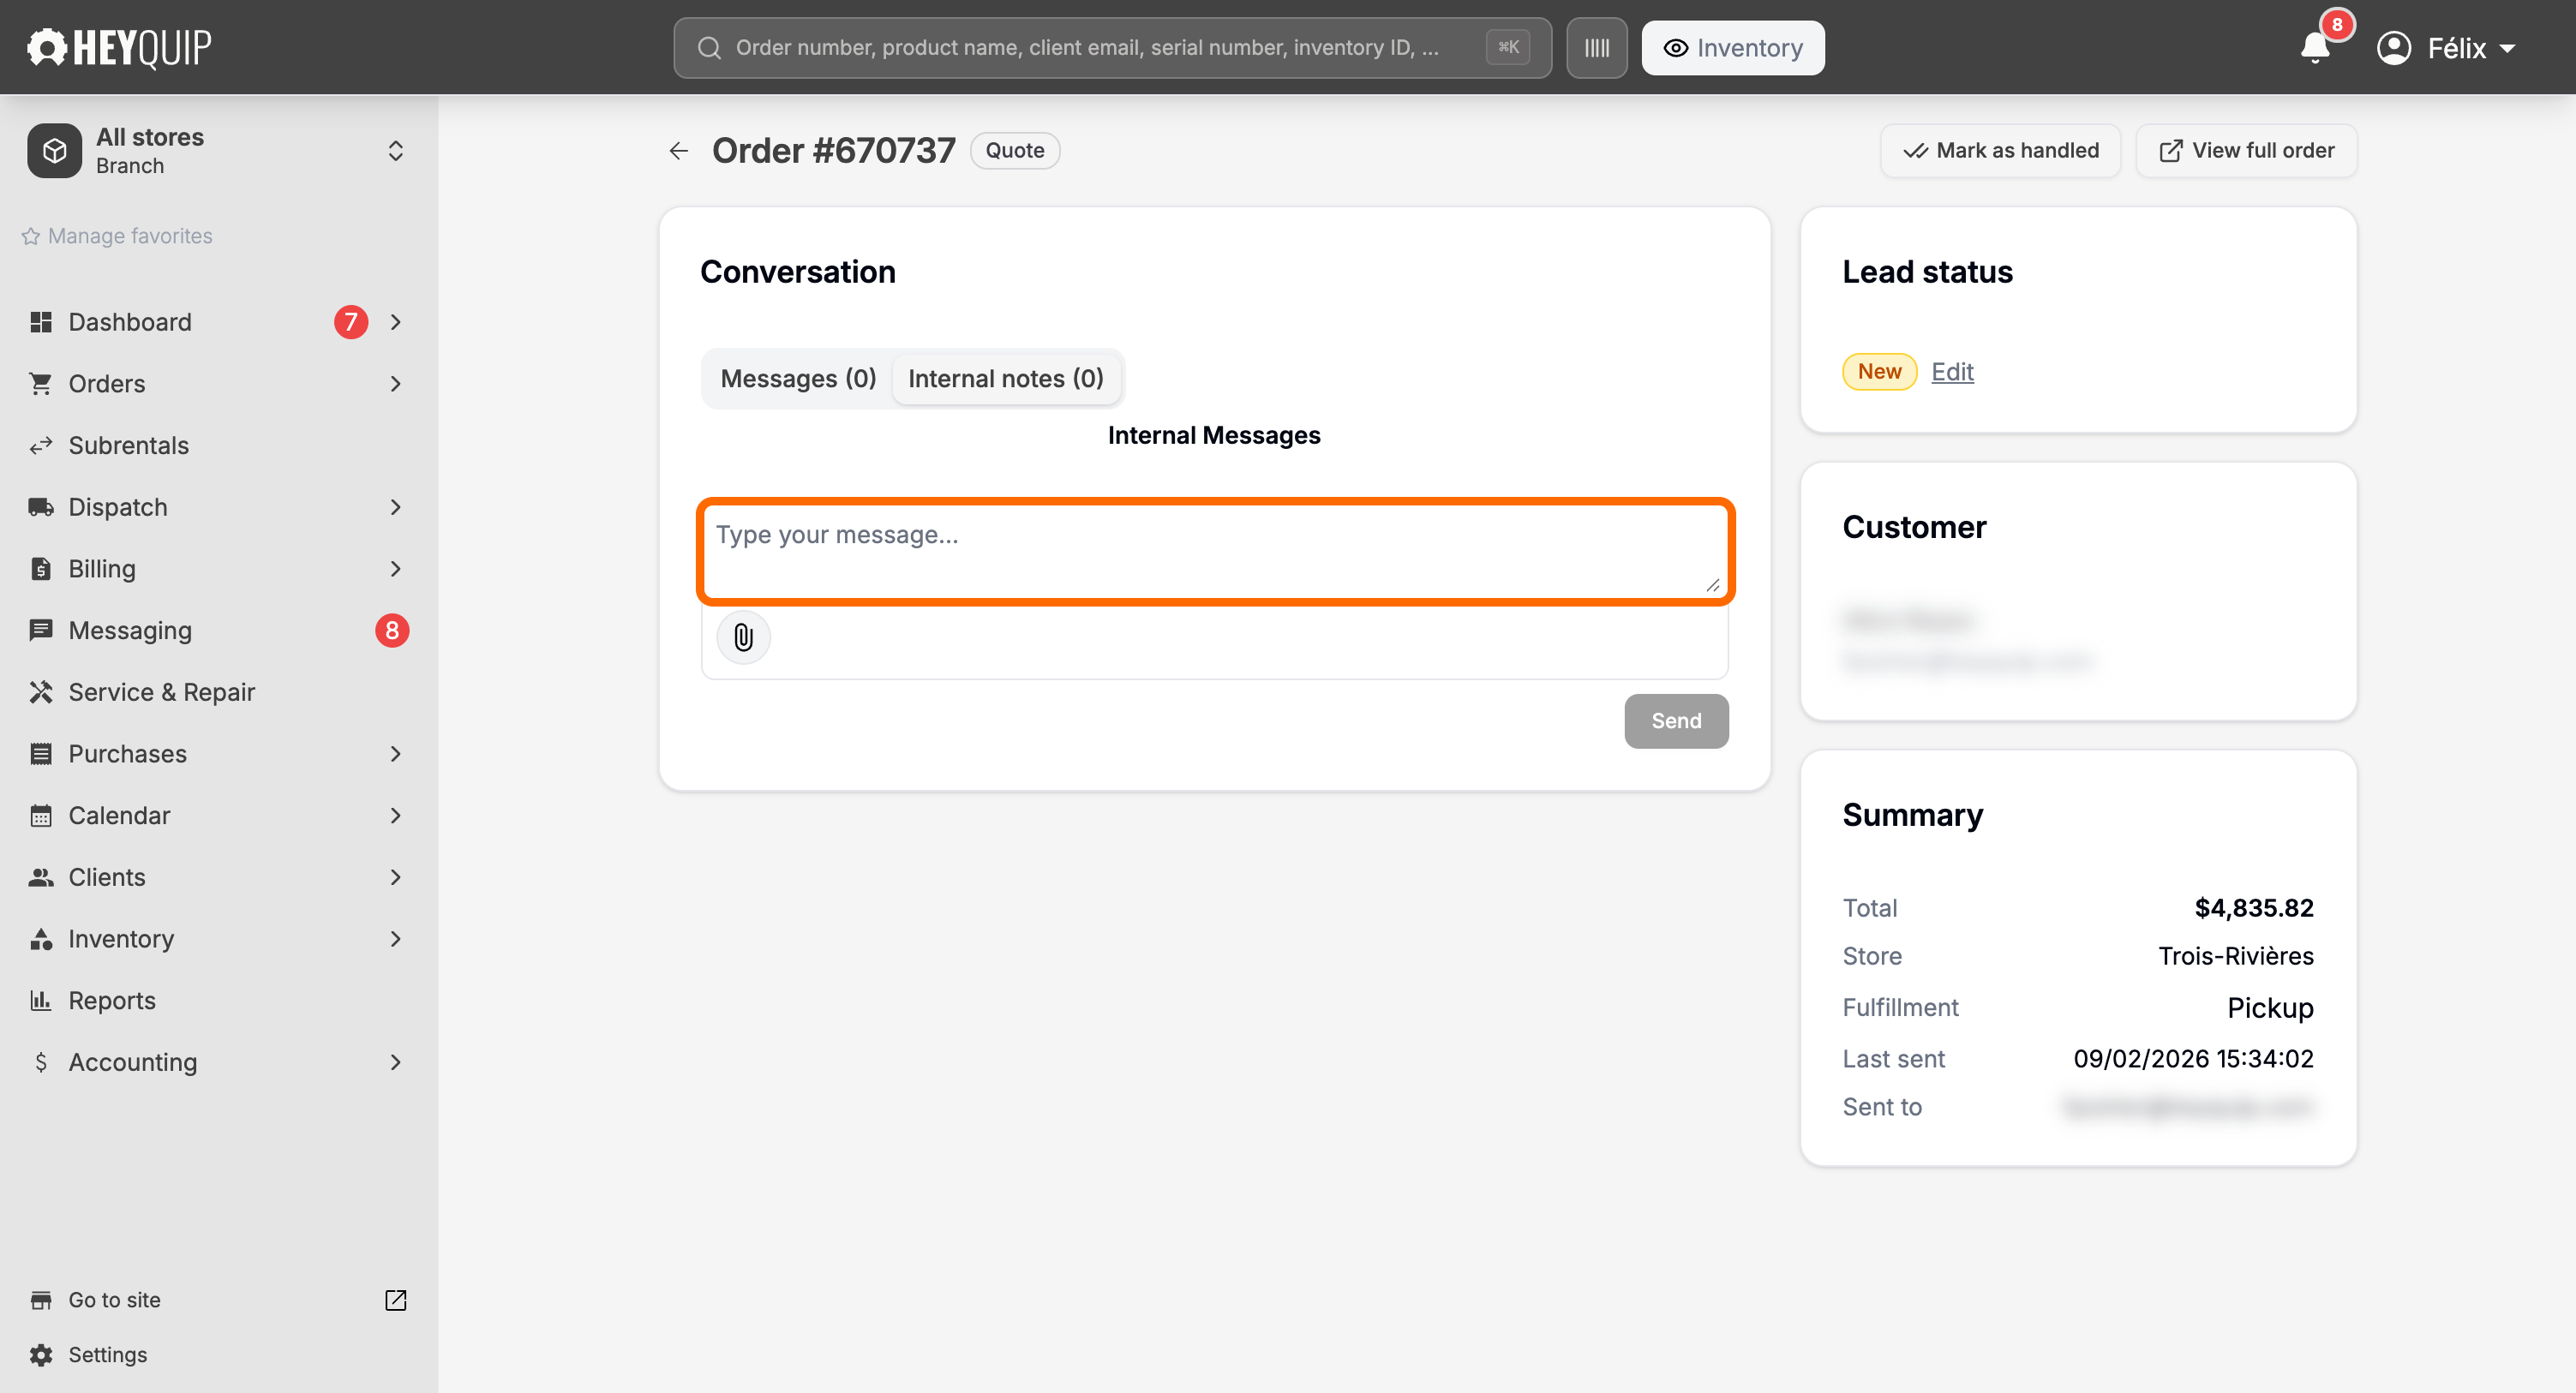
Task: Click the Dashboard grid icon
Action: [x=40, y=322]
